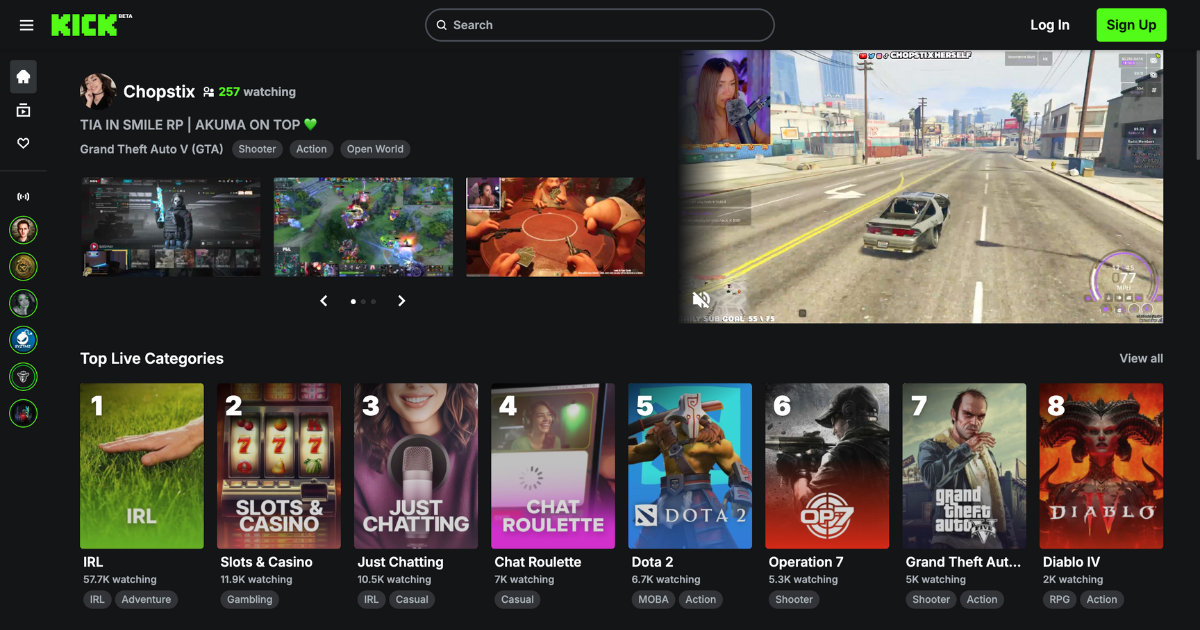Click the Just Chatting title text
This screenshot has width=1200, height=630.
[400, 562]
